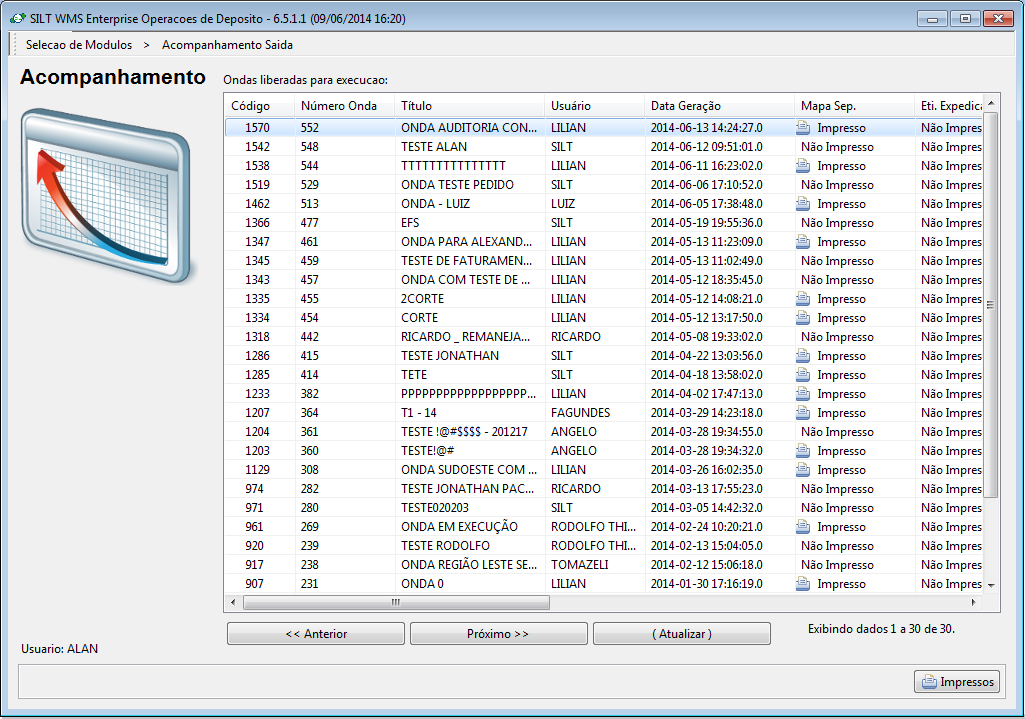The width and height of the screenshot is (1025, 719).
Task: Click date 2014-06-13 14:24:27.0 cell
Action: click(707, 128)
